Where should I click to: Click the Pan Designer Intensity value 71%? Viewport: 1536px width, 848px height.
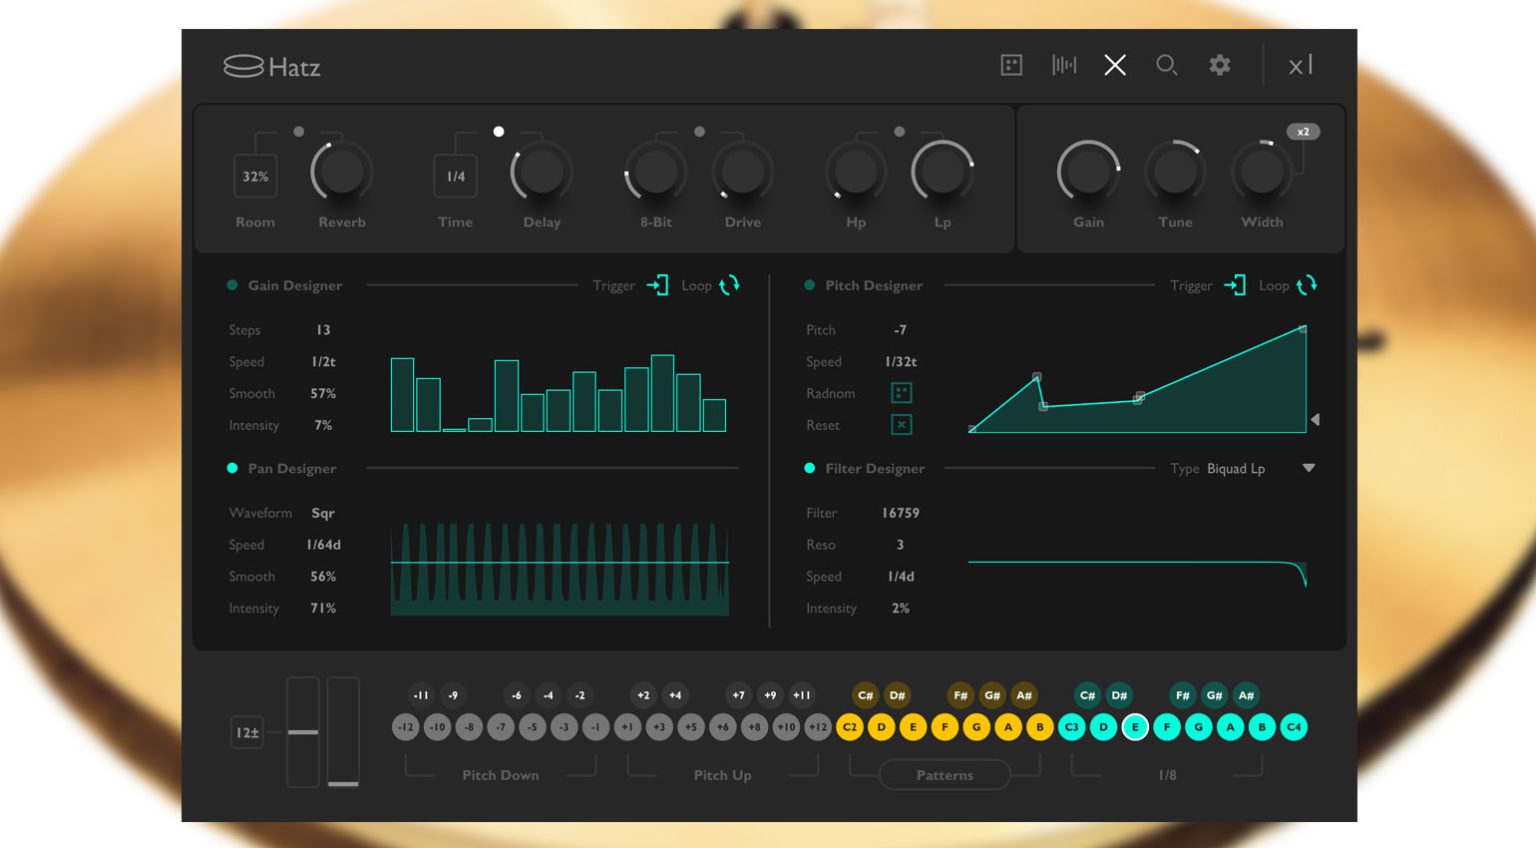pyautogui.click(x=323, y=609)
